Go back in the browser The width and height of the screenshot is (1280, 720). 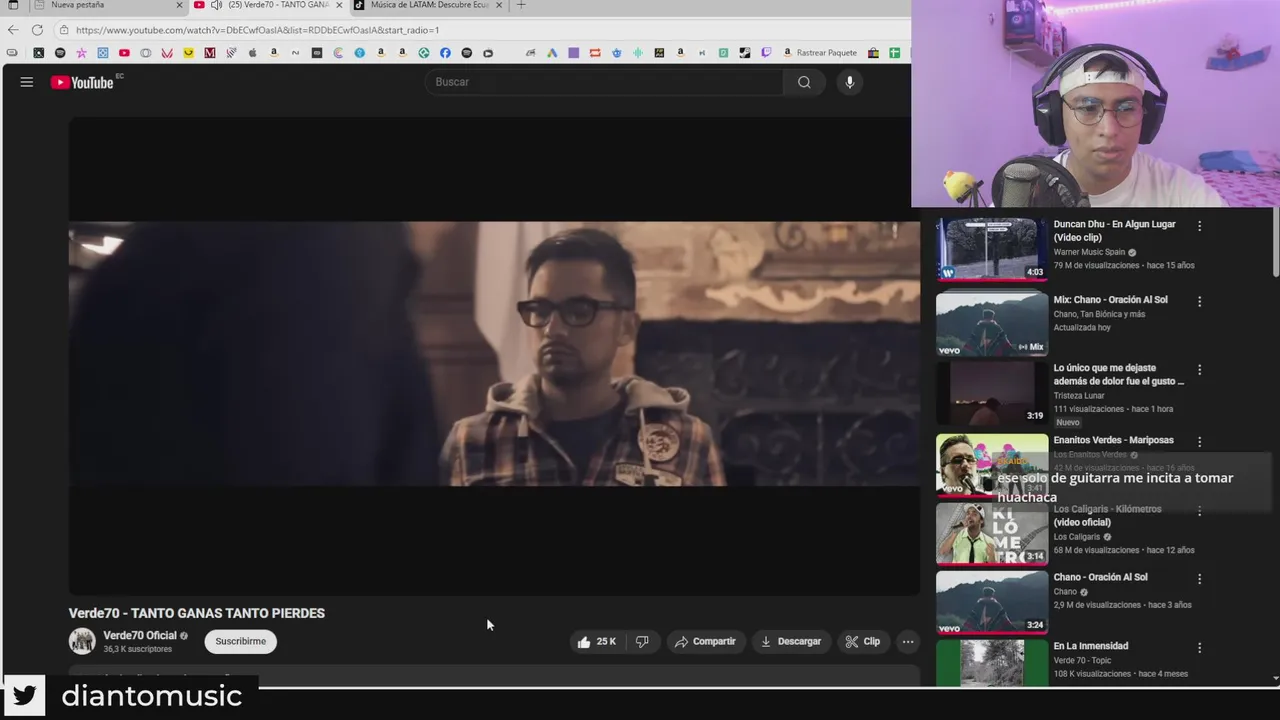13,30
